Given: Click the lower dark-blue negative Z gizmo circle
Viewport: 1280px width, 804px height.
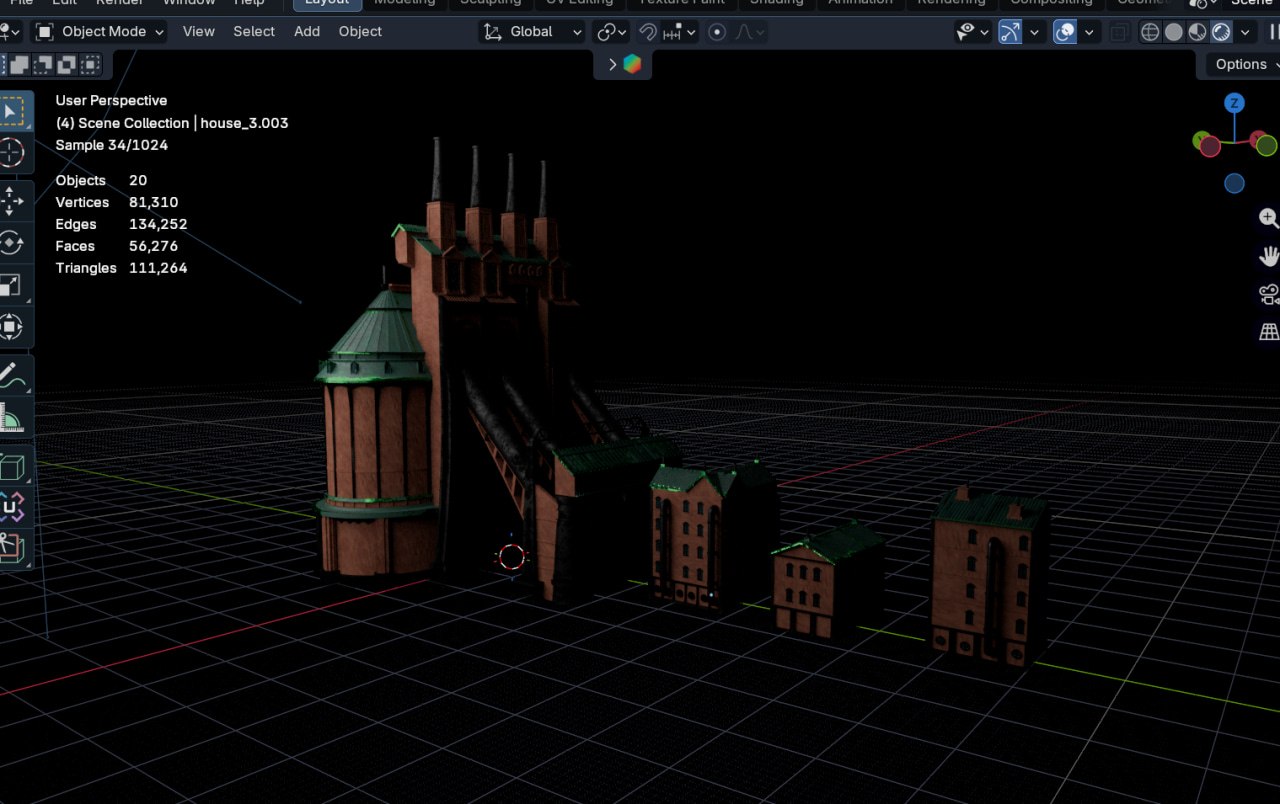Looking at the screenshot, I should point(1235,183).
